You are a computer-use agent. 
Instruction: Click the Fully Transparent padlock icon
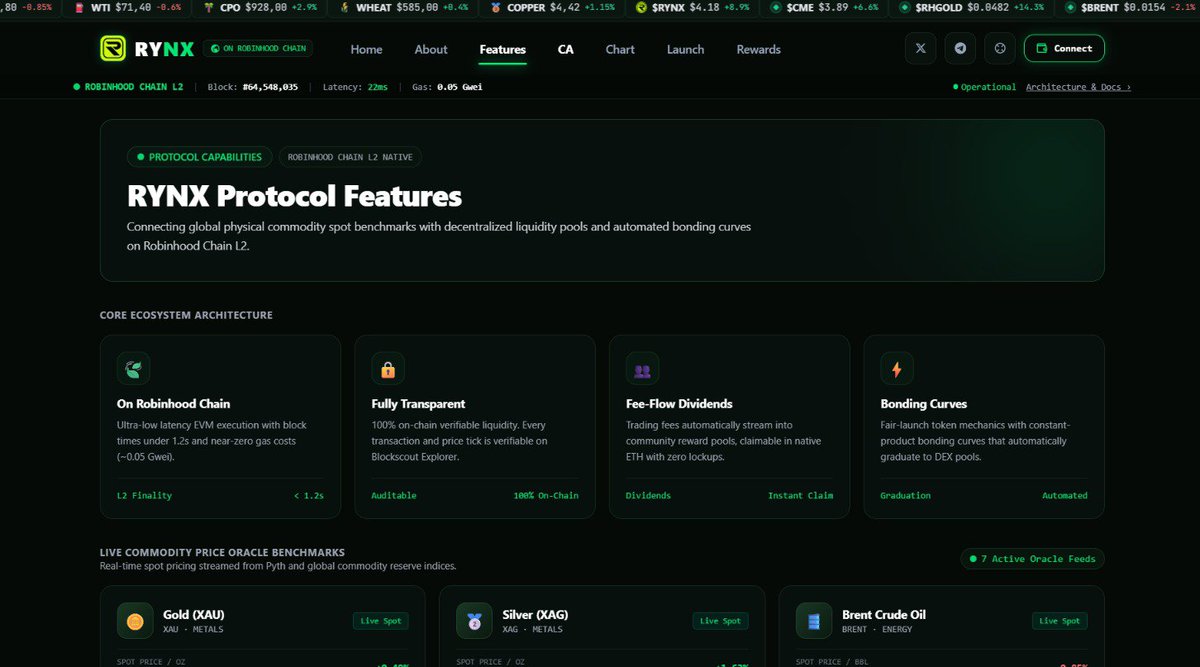tap(388, 369)
